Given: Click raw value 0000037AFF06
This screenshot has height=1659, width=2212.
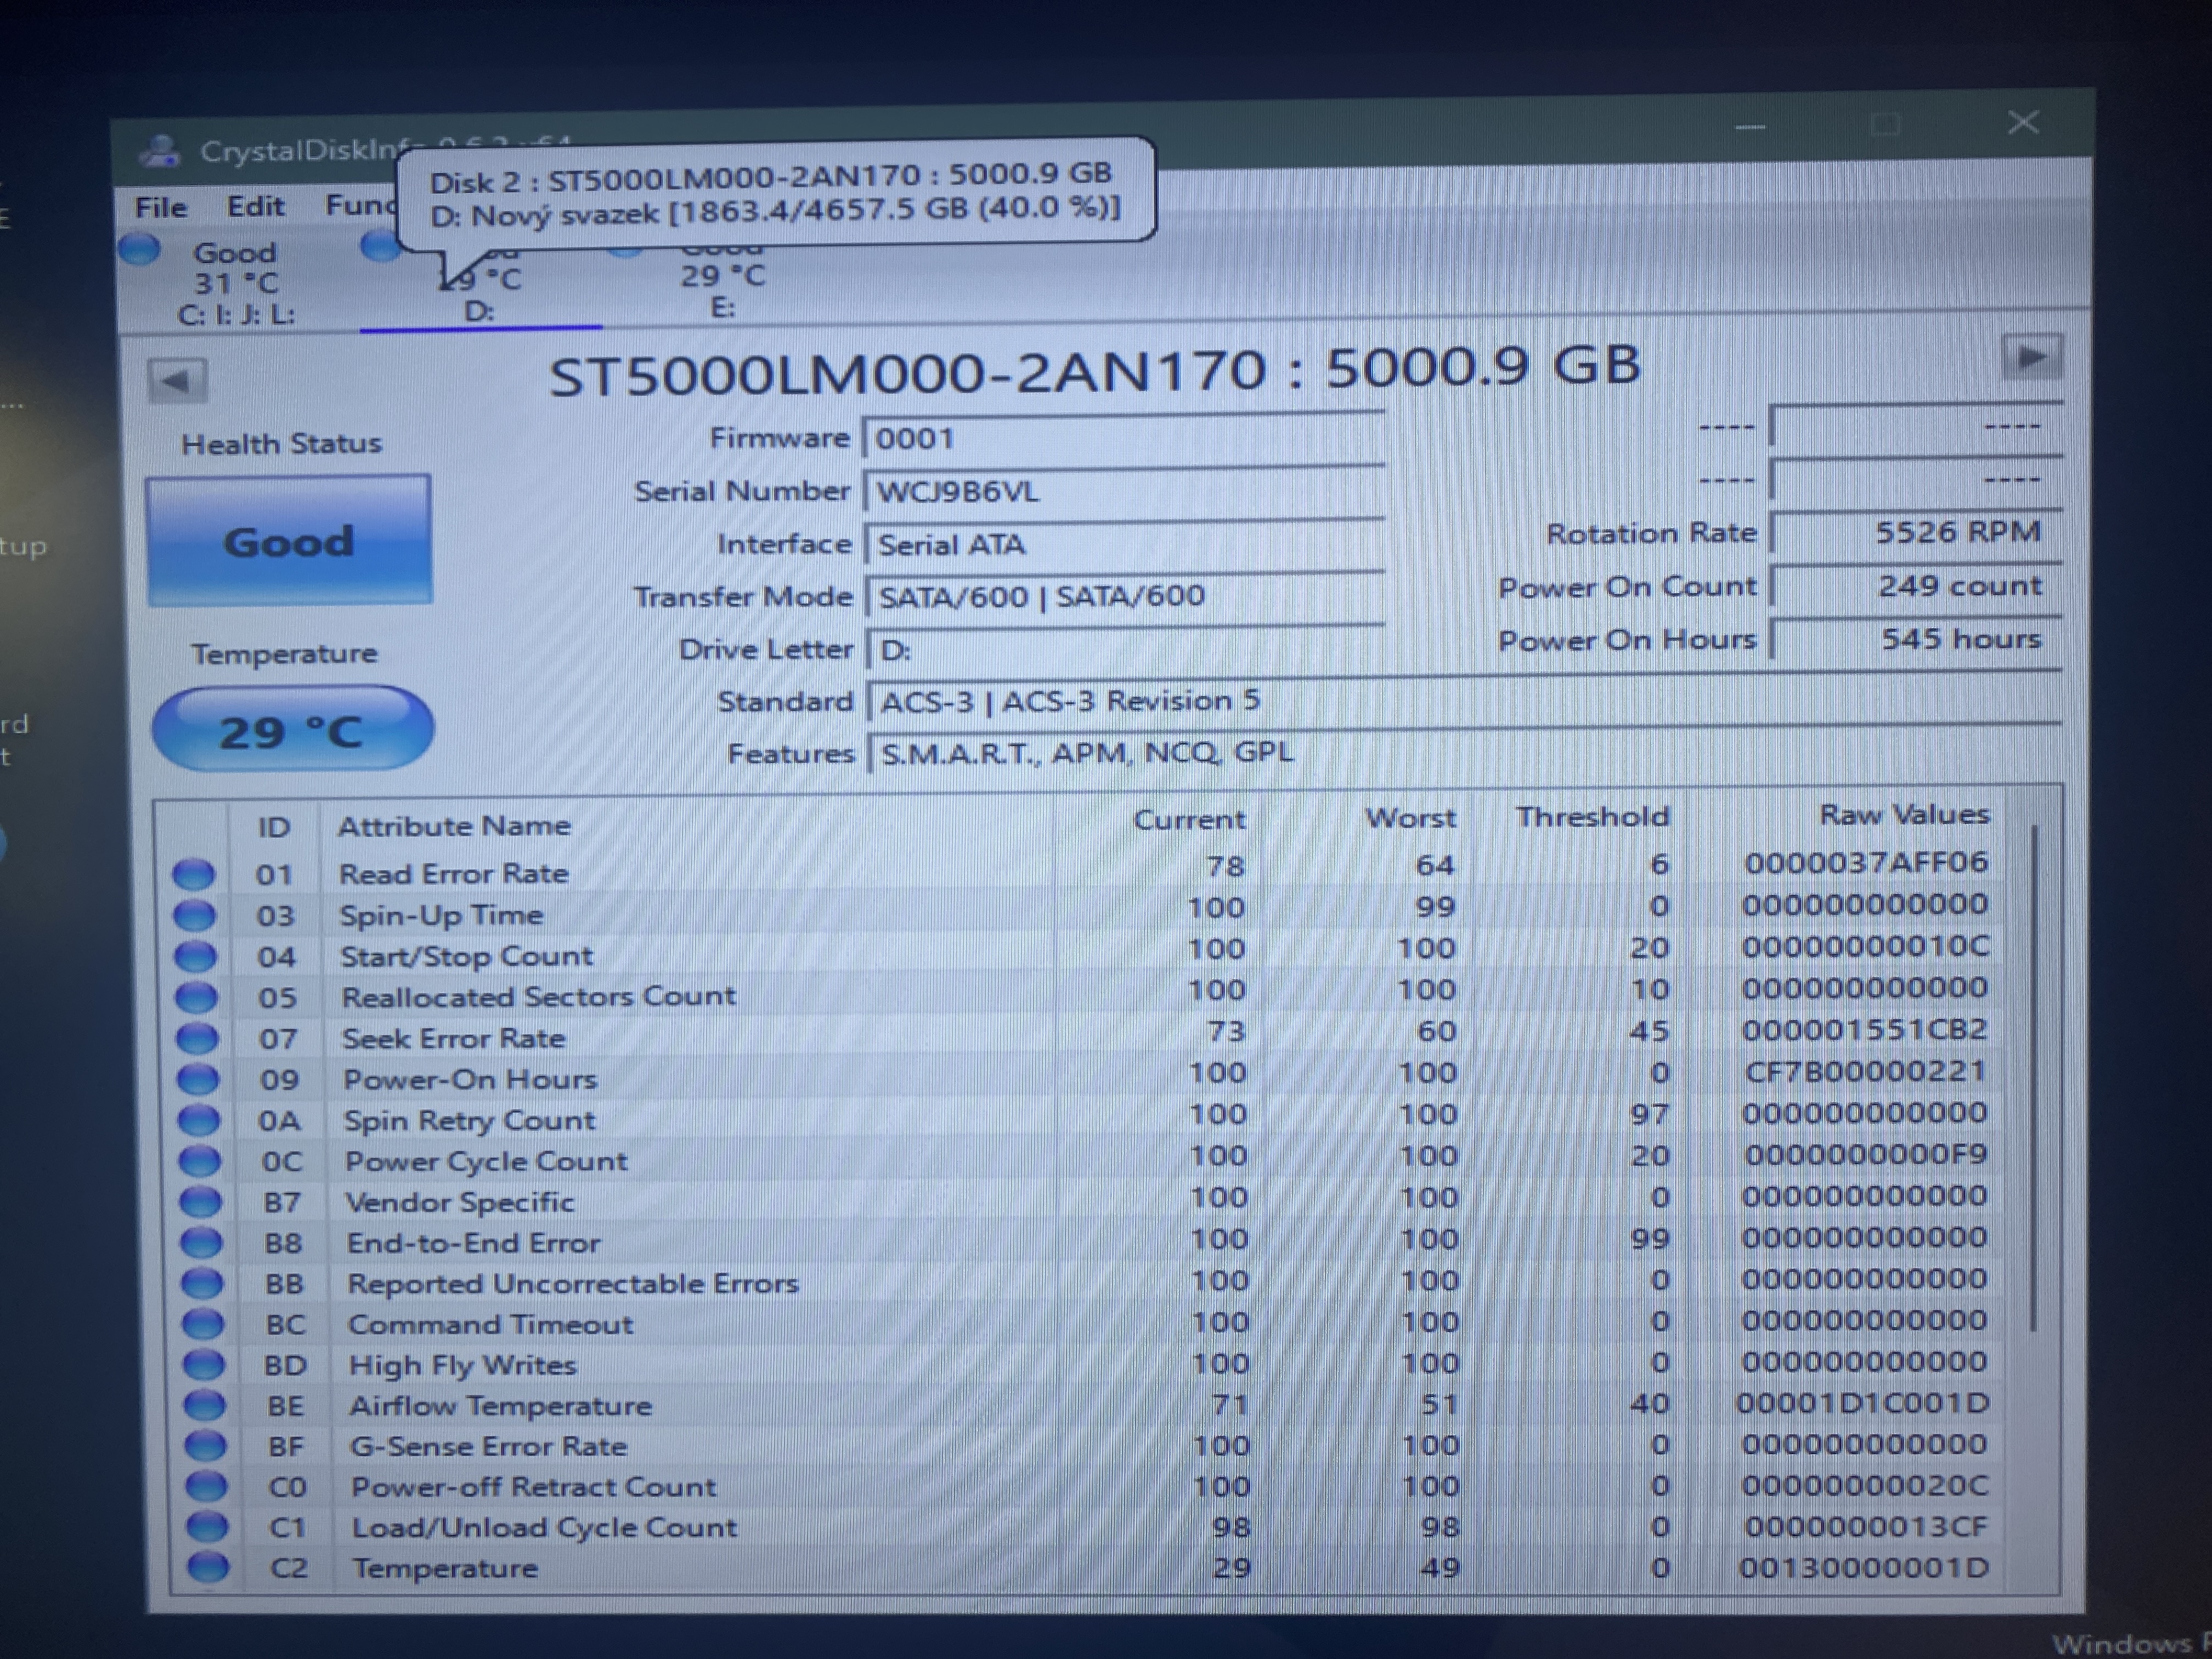Looking at the screenshot, I should click(x=1866, y=862).
